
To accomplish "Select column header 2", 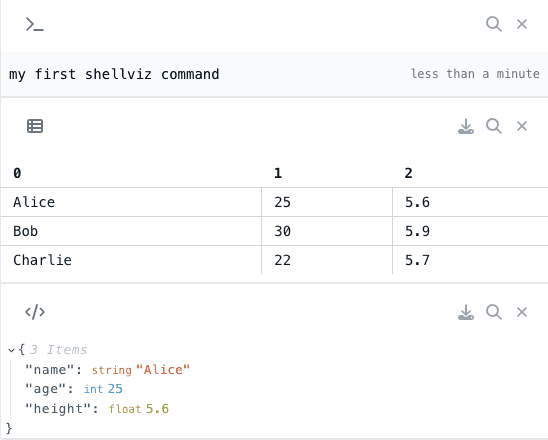I will pos(409,173).
